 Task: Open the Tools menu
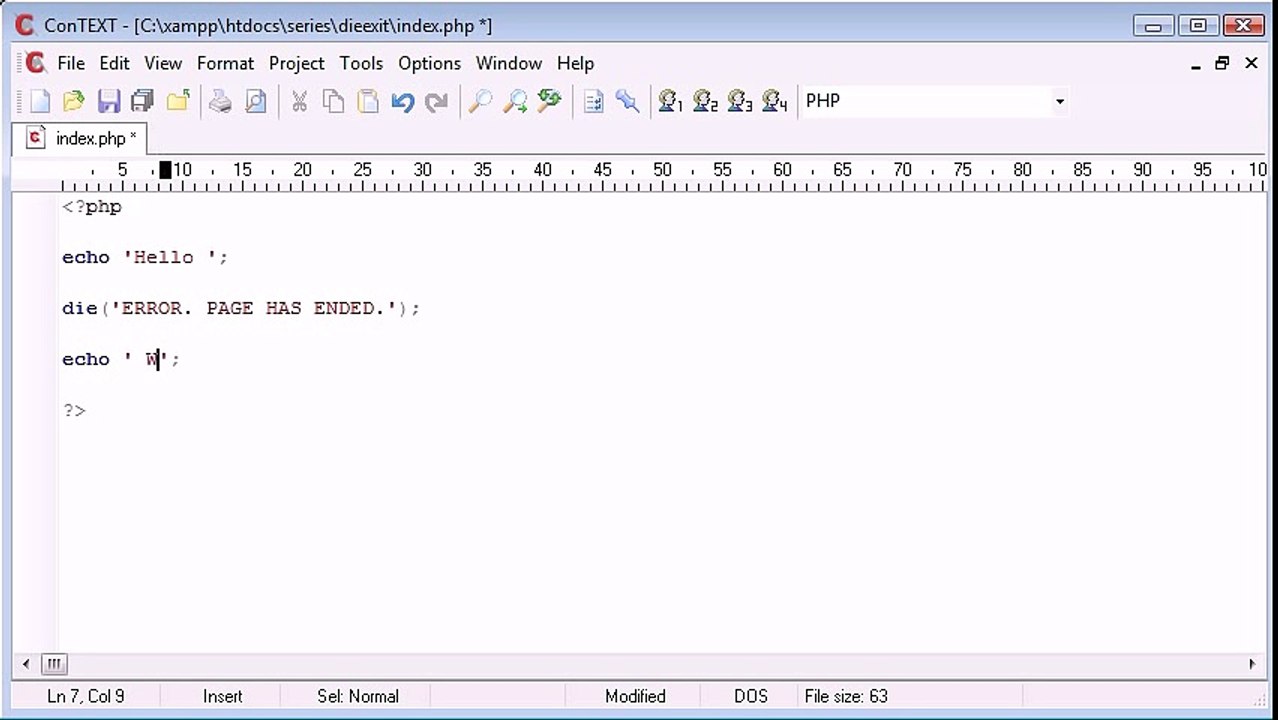(361, 63)
